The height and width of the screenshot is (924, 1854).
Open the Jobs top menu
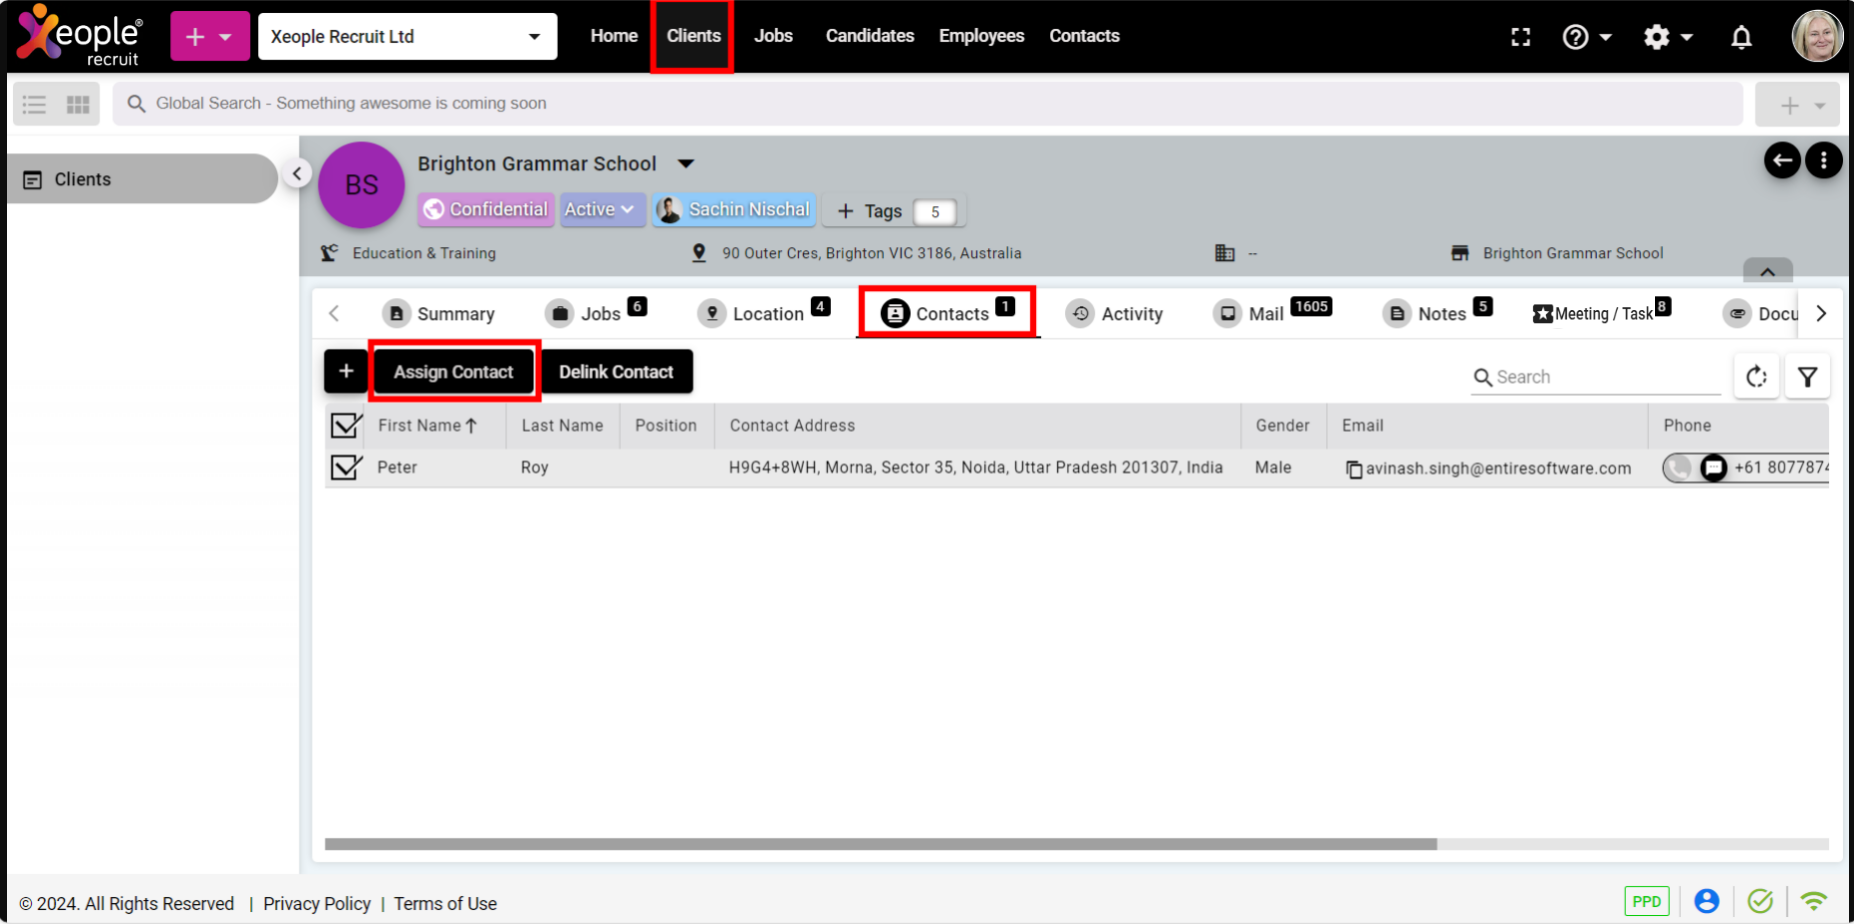773,36
